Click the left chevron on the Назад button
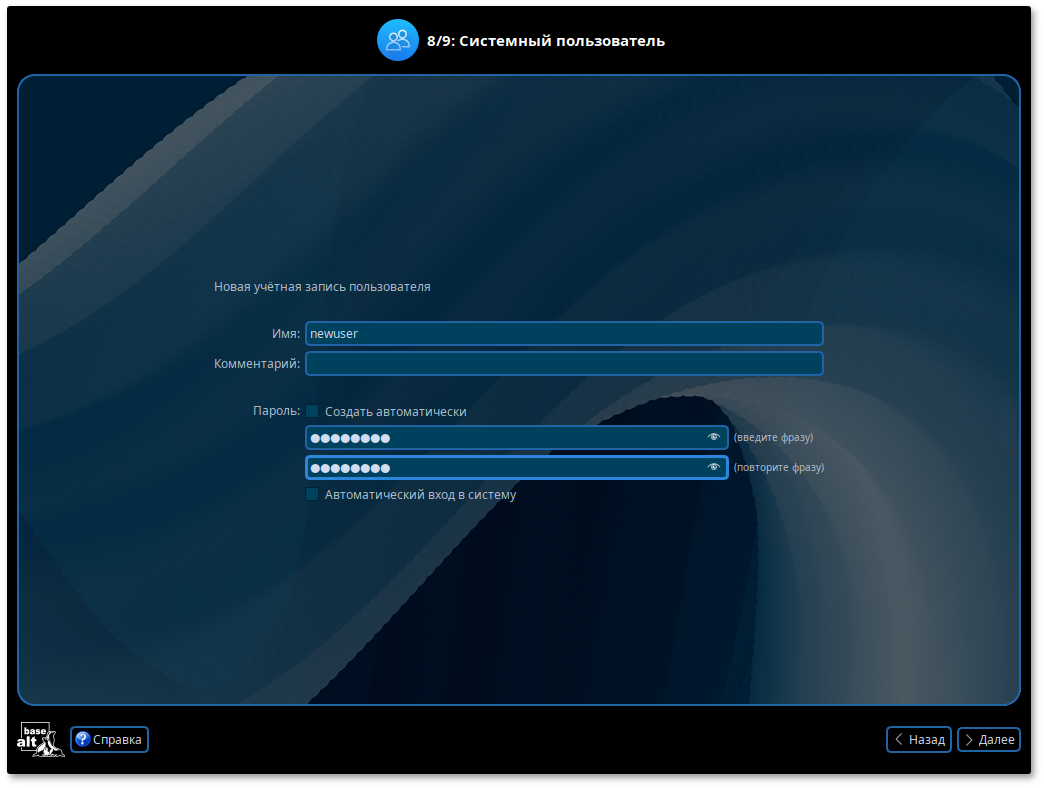The image size is (1044, 788). 899,739
